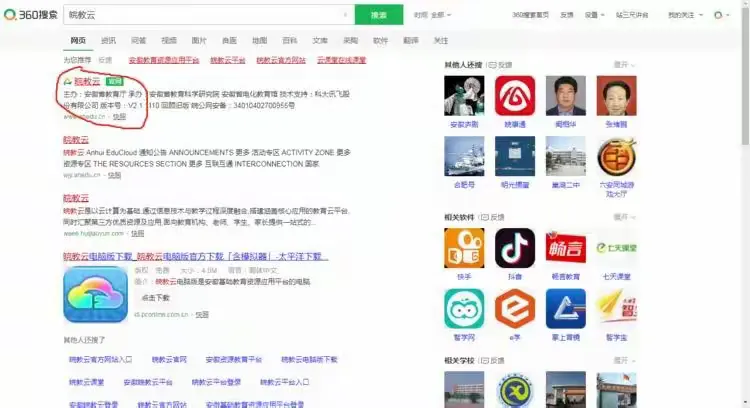Image resolution: width=750 pixels, height=408 pixels.
Task: Click the red 畅言教育 icon
Action: click(565, 248)
